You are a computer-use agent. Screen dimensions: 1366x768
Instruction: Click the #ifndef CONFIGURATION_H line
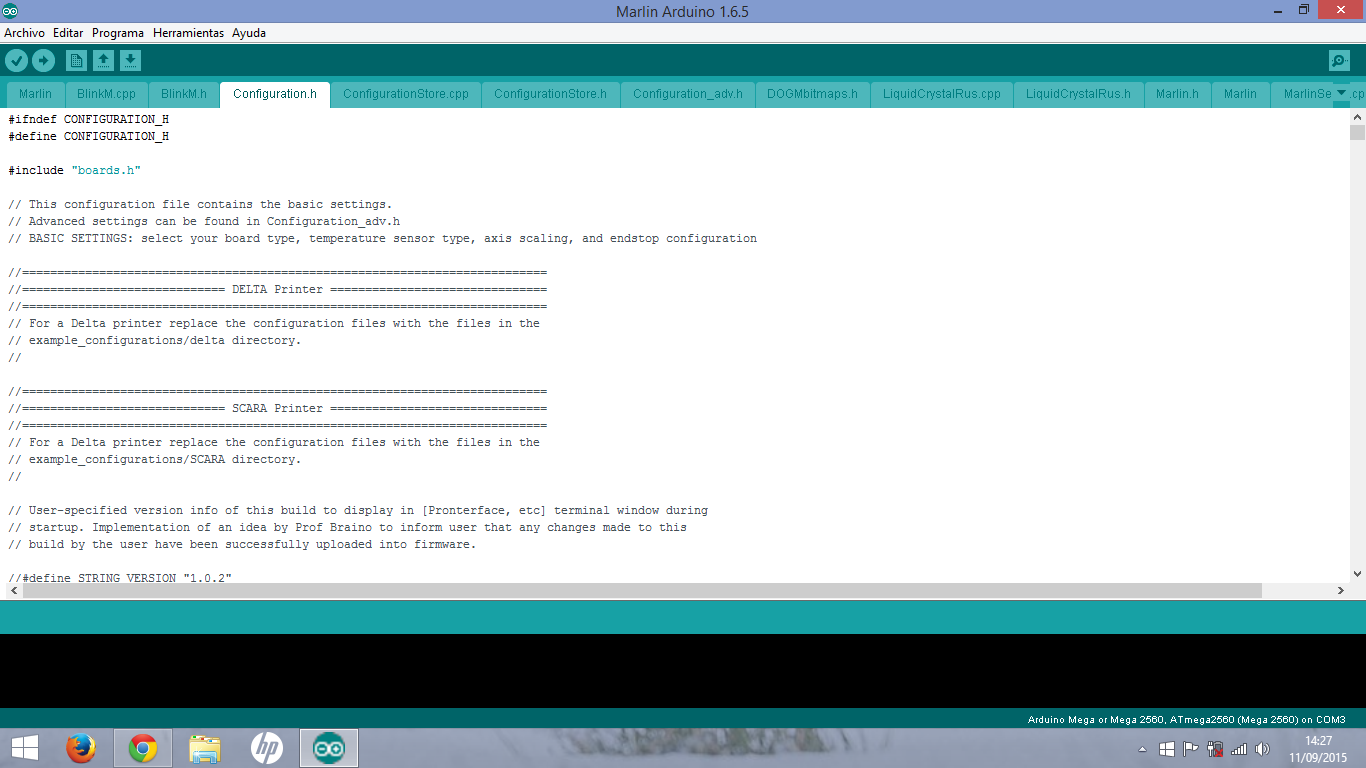coord(89,119)
